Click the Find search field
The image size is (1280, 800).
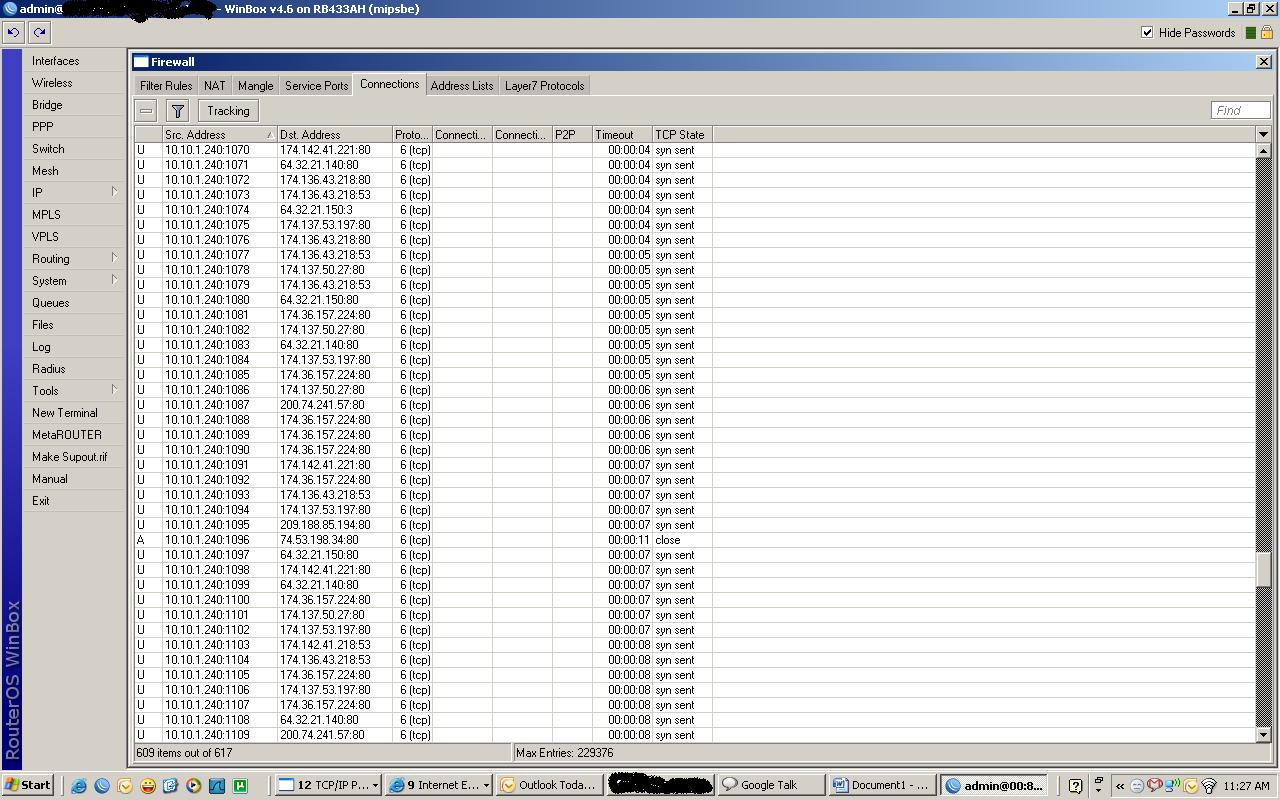coord(1240,110)
